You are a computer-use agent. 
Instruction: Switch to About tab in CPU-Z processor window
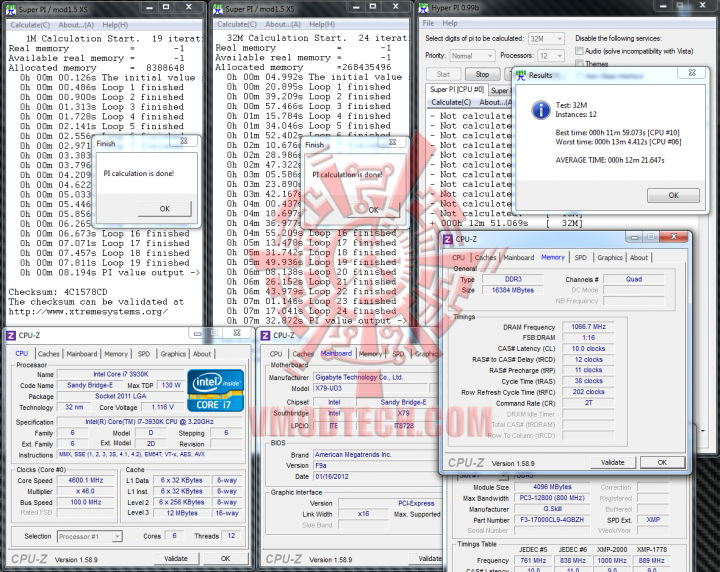click(x=202, y=354)
